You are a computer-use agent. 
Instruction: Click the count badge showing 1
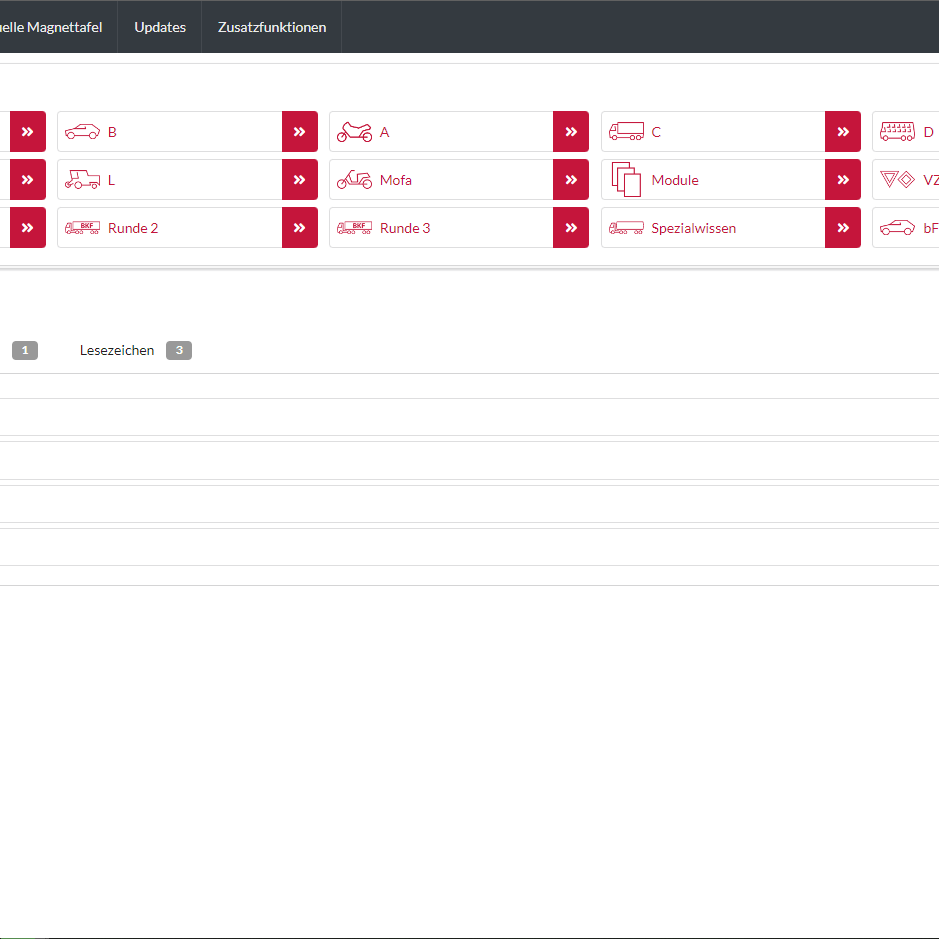point(25,350)
